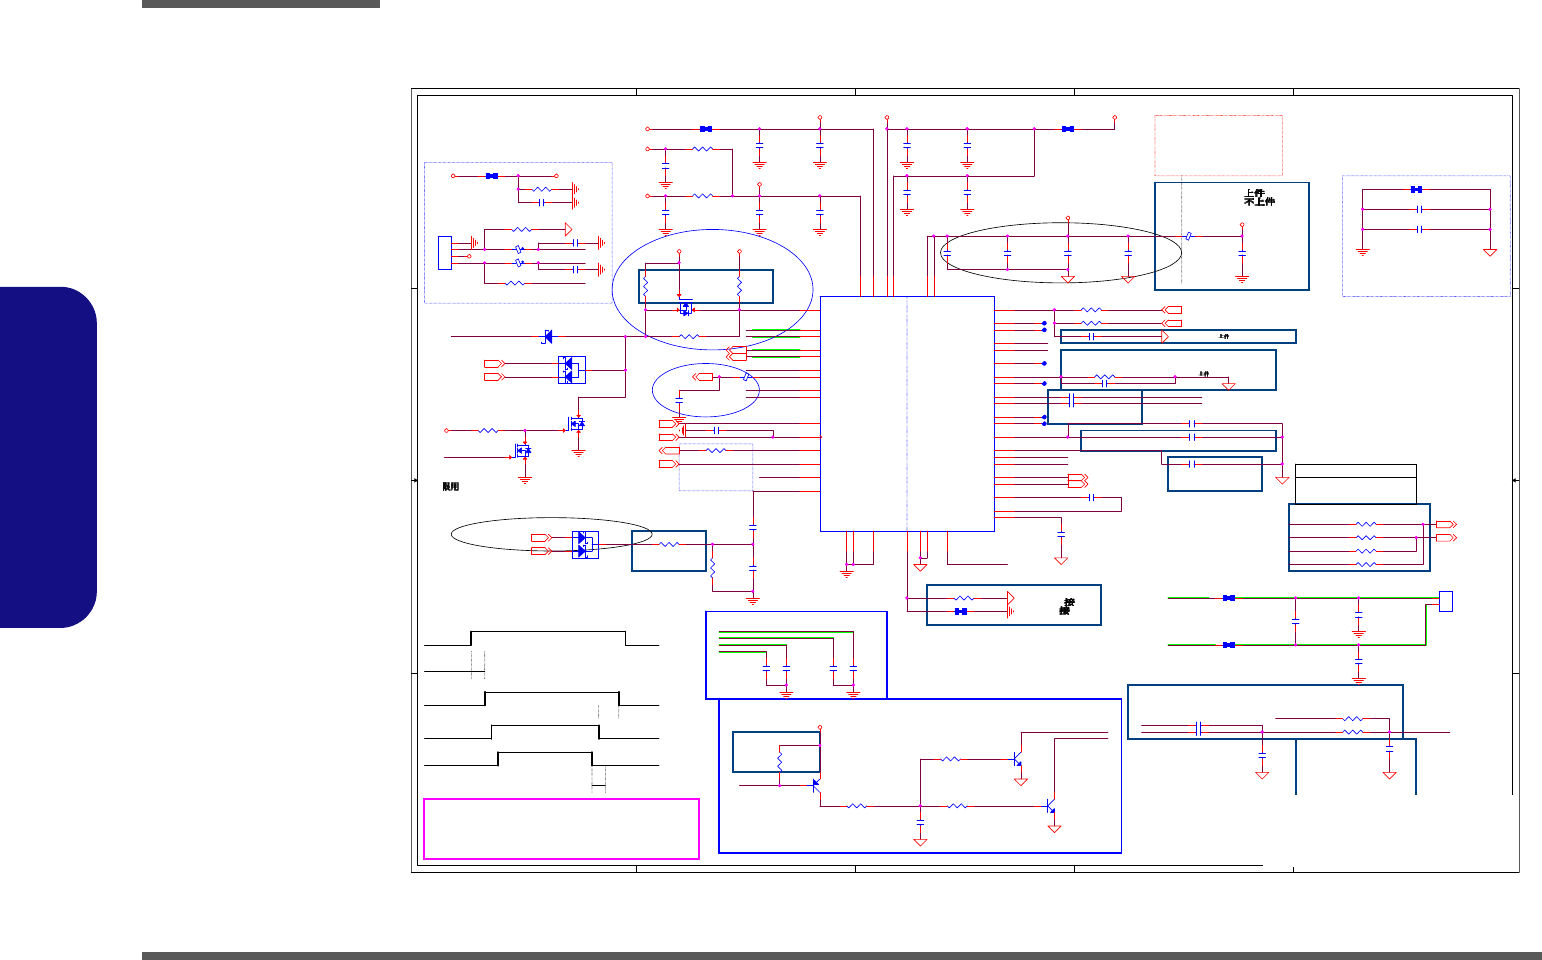Select the large blue IC rectangle in the center
Screen dimensions: 1542x960
tap(907, 413)
